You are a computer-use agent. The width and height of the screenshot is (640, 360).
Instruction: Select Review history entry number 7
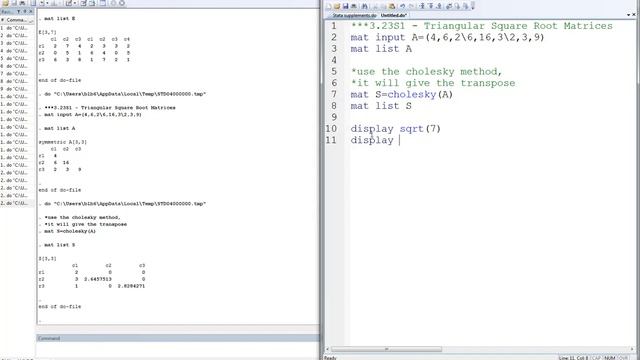(17, 73)
